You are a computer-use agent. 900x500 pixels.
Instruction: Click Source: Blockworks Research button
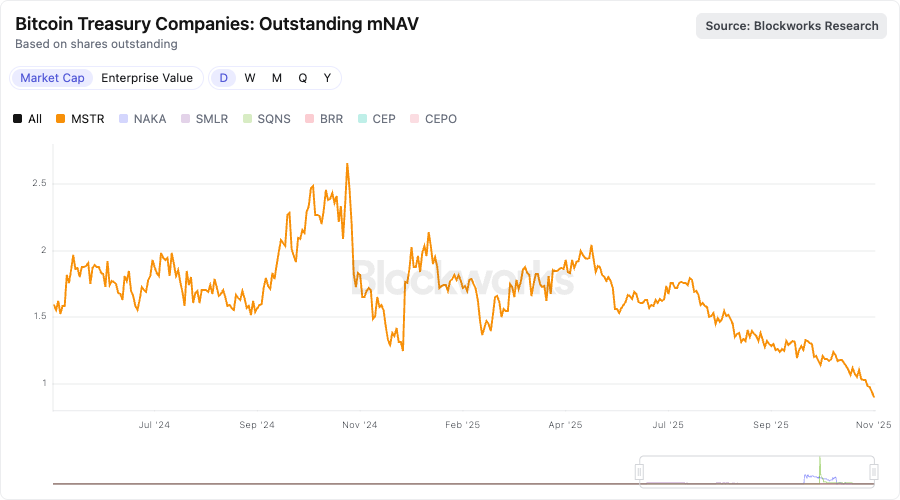792,26
